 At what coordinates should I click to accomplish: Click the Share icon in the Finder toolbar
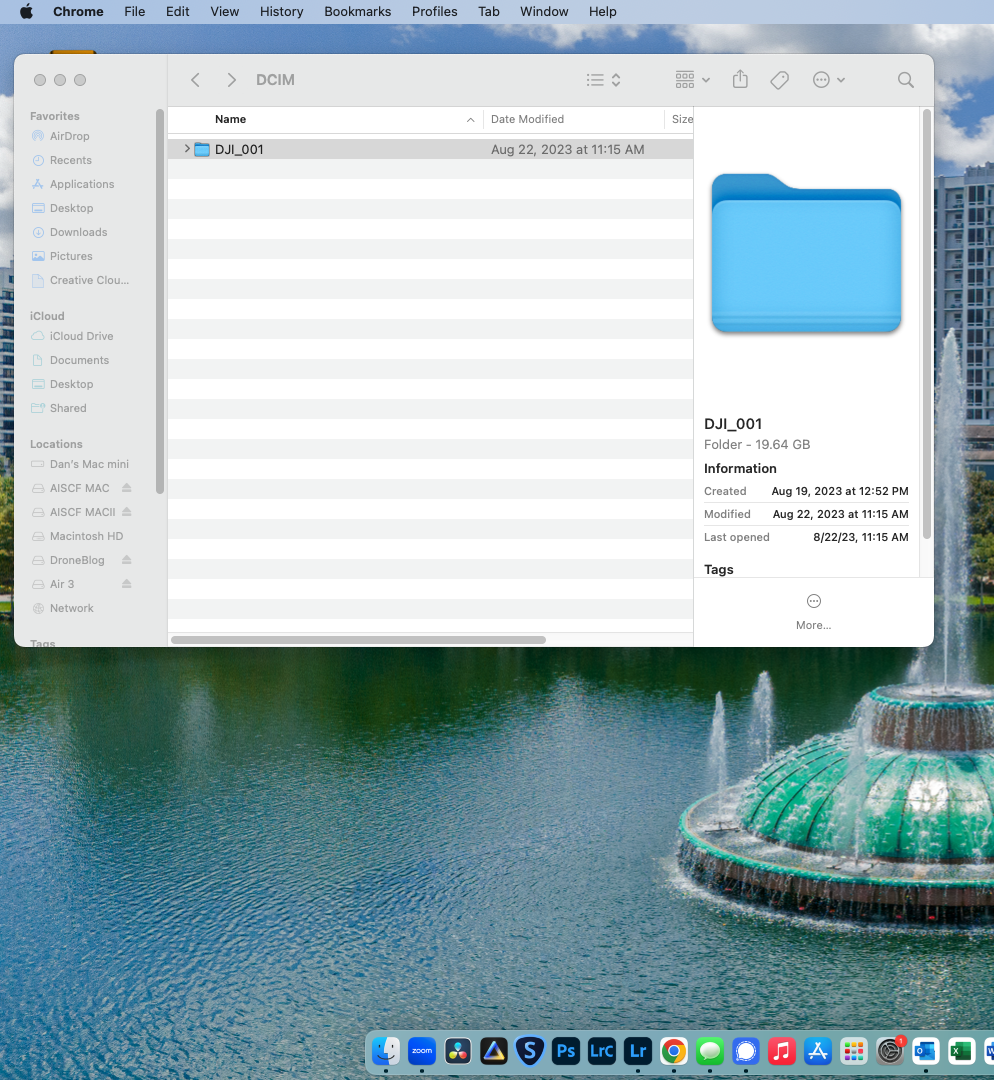[x=741, y=79]
